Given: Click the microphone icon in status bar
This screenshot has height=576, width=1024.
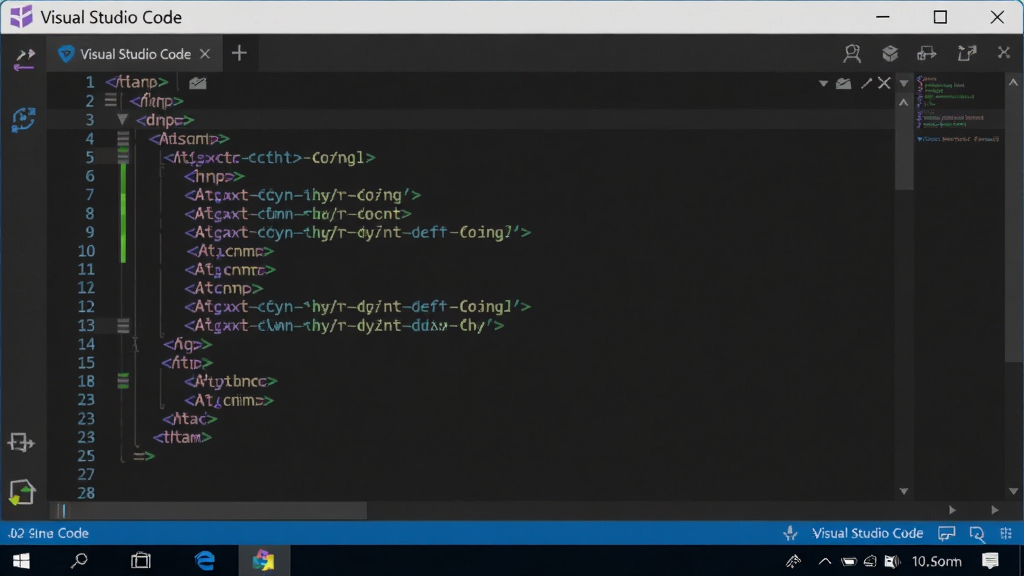Looking at the screenshot, I should (x=790, y=533).
